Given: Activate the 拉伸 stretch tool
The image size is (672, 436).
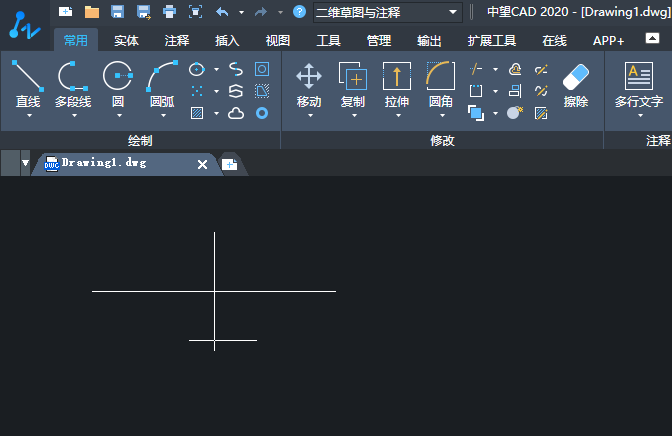Looking at the screenshot, I should (397, 84).
